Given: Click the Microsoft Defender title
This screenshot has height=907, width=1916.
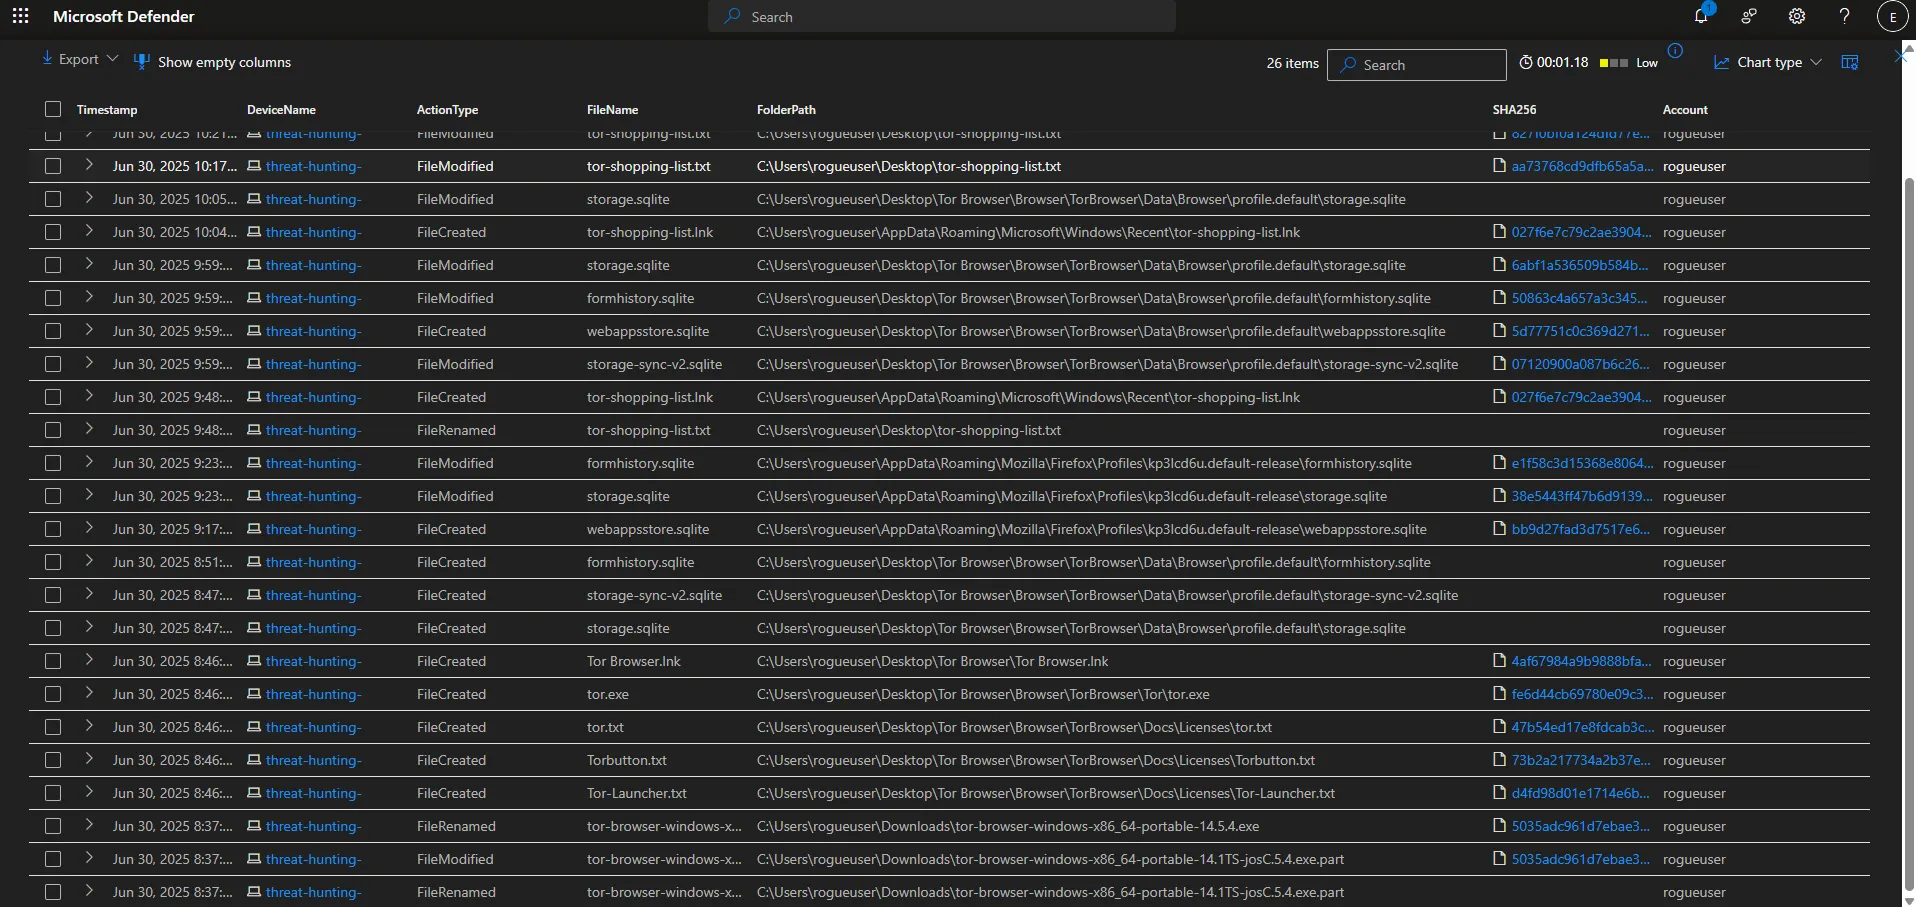Looking at the screenshot, I should coord(124,16).
